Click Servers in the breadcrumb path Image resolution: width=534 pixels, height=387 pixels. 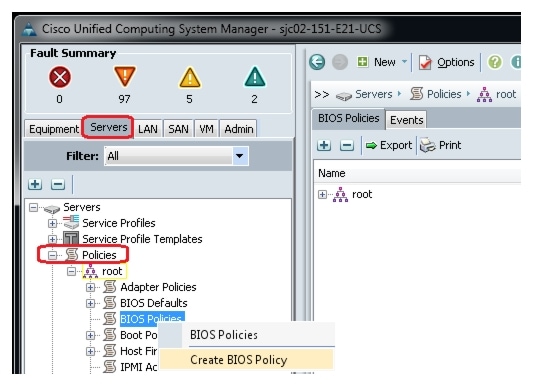tap(374, 94)
